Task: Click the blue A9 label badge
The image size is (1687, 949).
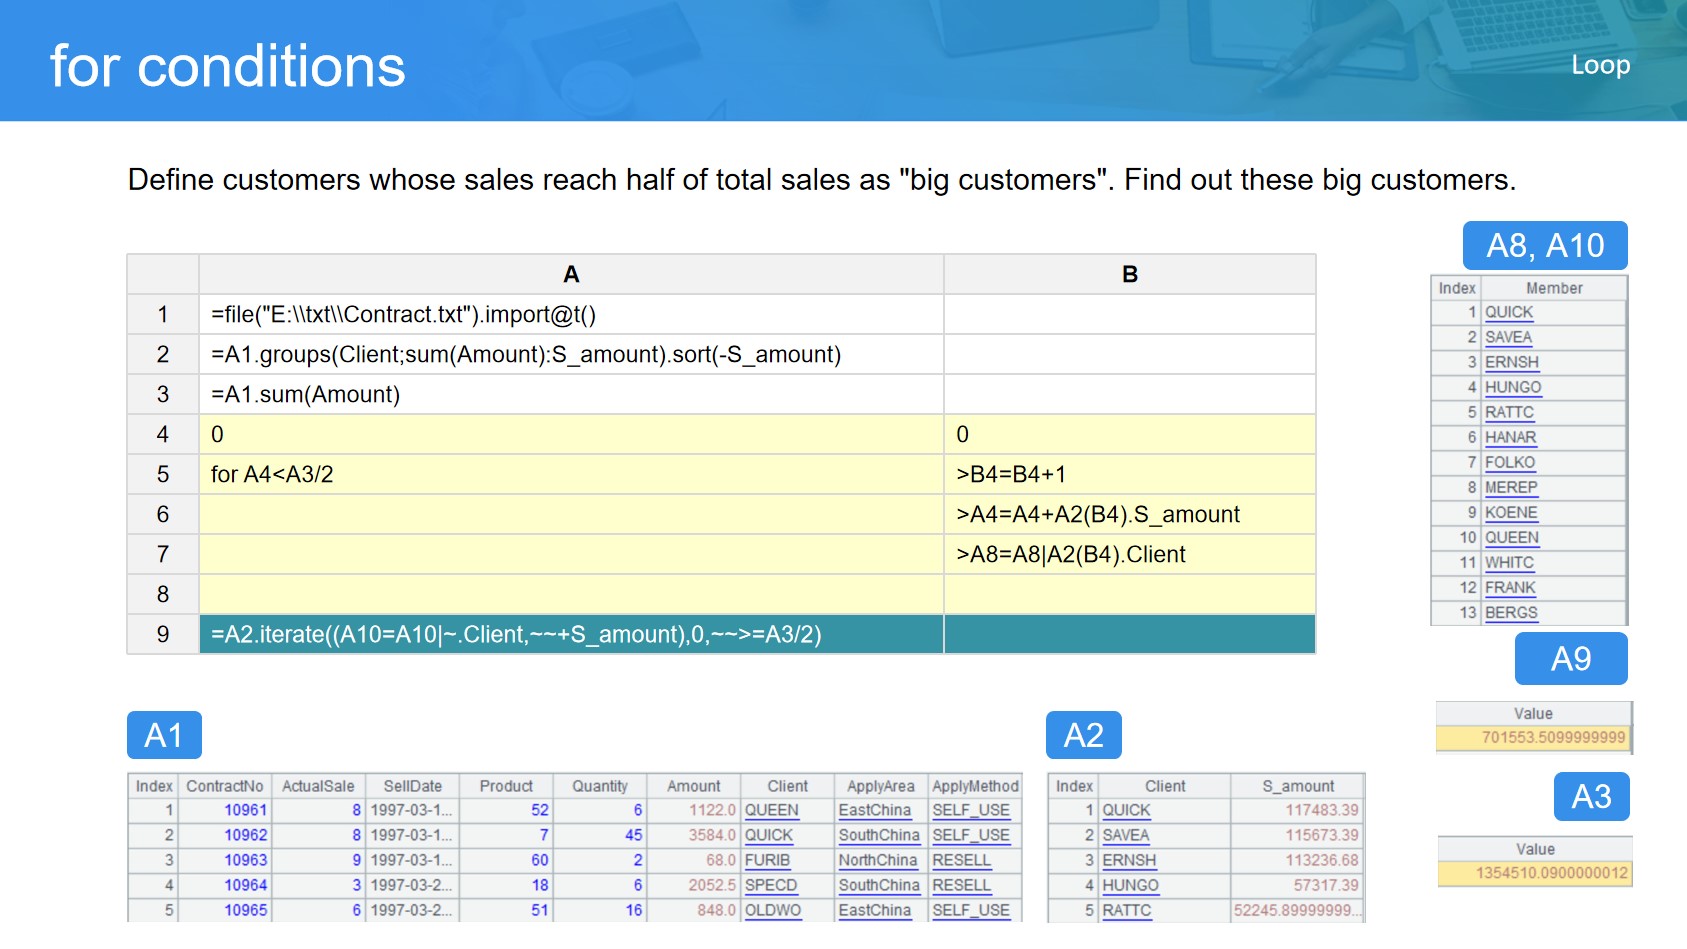Action: [1570, 659]
